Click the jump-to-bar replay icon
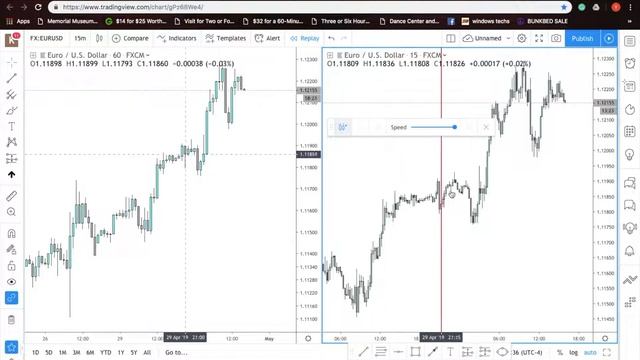Image resolution: width=640 pixels, height=360 pixels. tap(342, 127)
